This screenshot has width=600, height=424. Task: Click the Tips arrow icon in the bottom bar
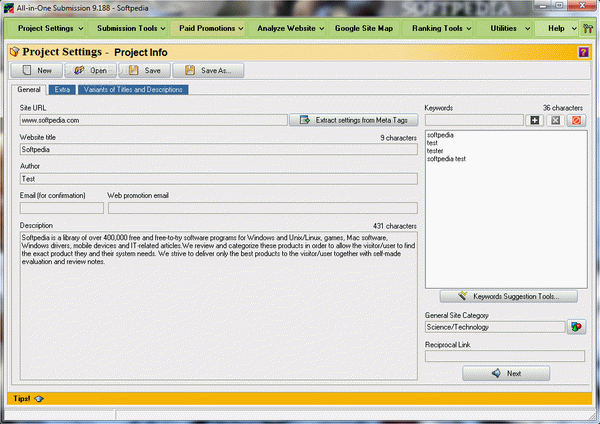click(x=39, y=399)
